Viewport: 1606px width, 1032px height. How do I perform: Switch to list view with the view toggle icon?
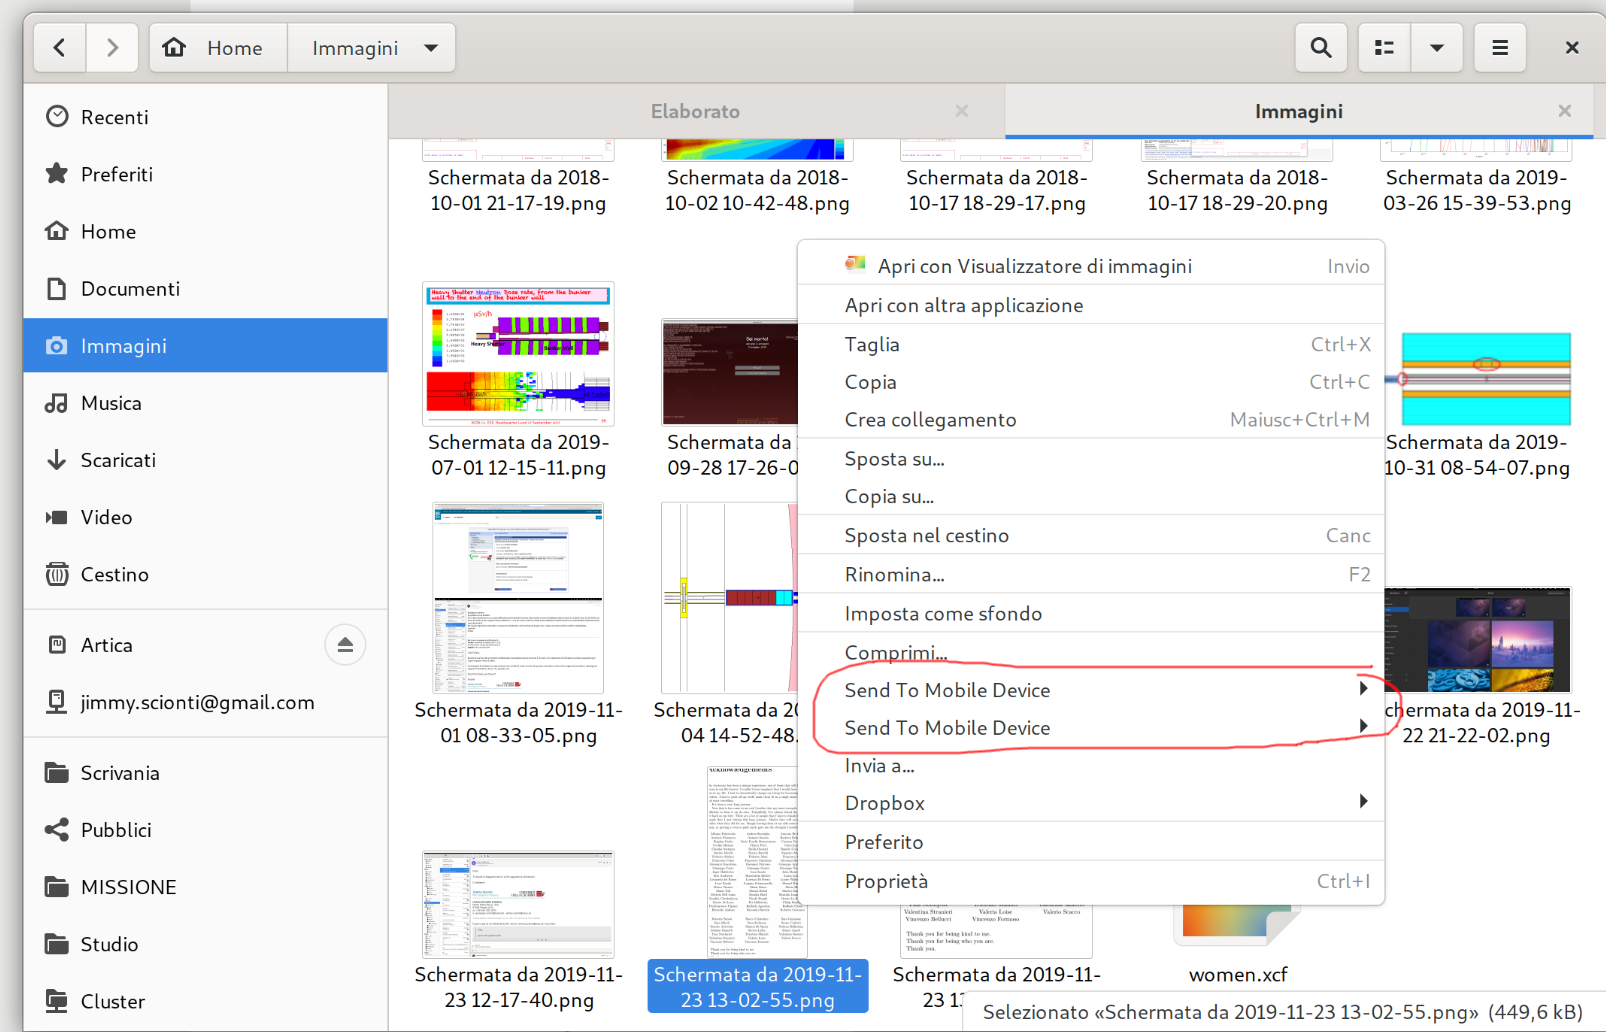(1385, 48)
